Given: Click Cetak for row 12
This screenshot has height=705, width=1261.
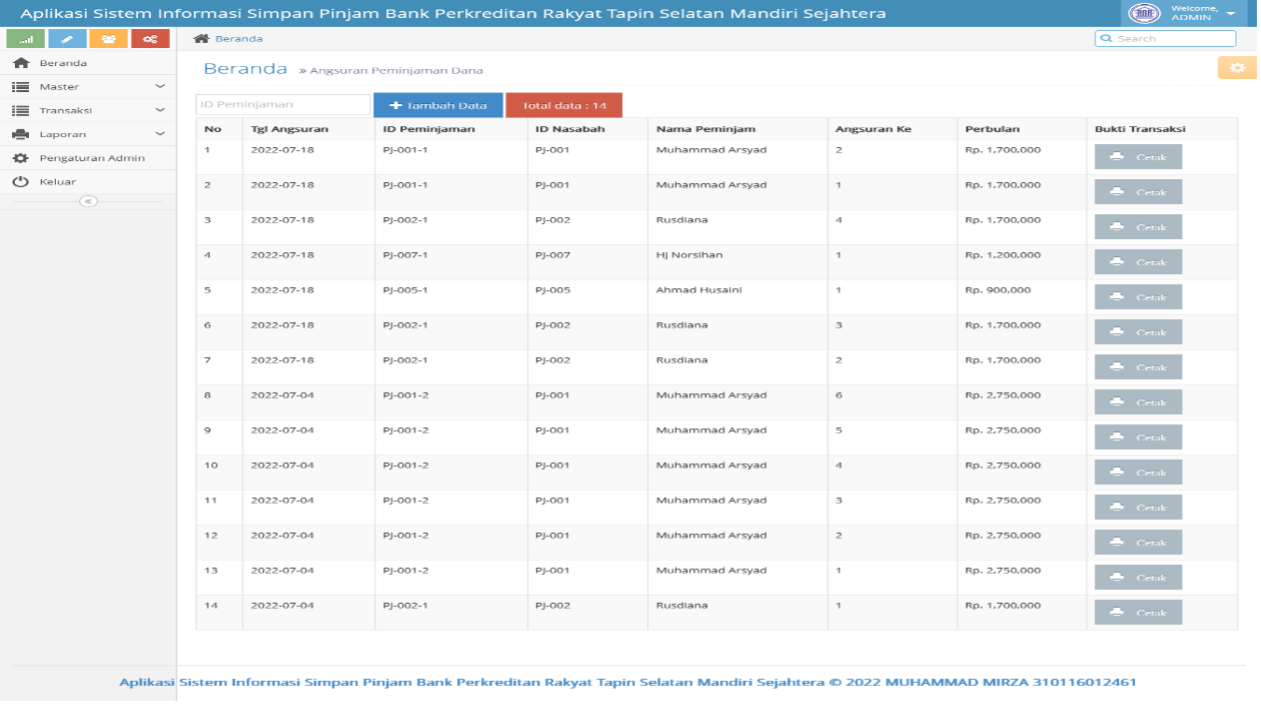Looking at the screenshot, I should [1138, 542].
